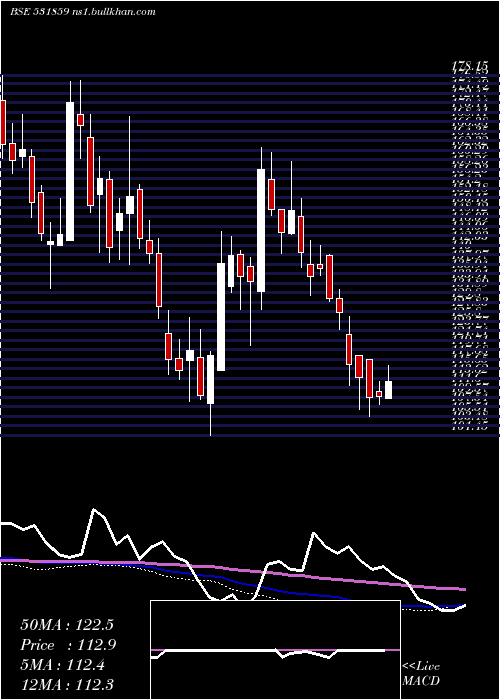Viewport: 500px width, 700px height.
Task: Click the Price : 112.9 label
Action: [x=68, y=645]
